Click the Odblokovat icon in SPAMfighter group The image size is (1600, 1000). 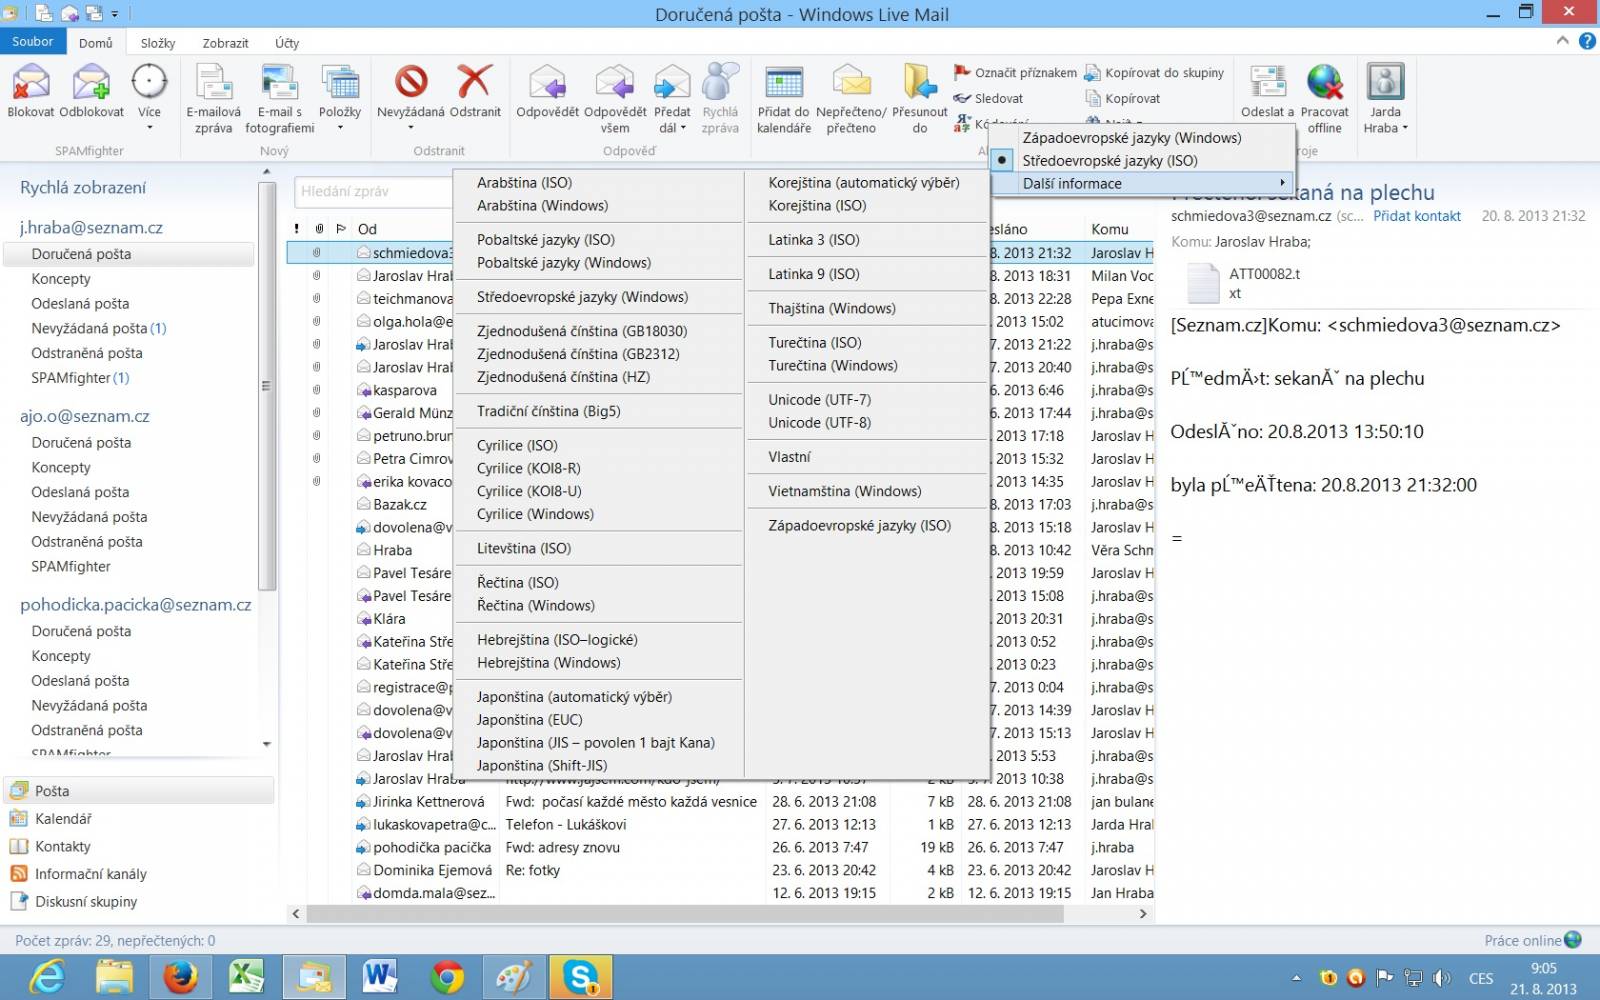(91, 82)
